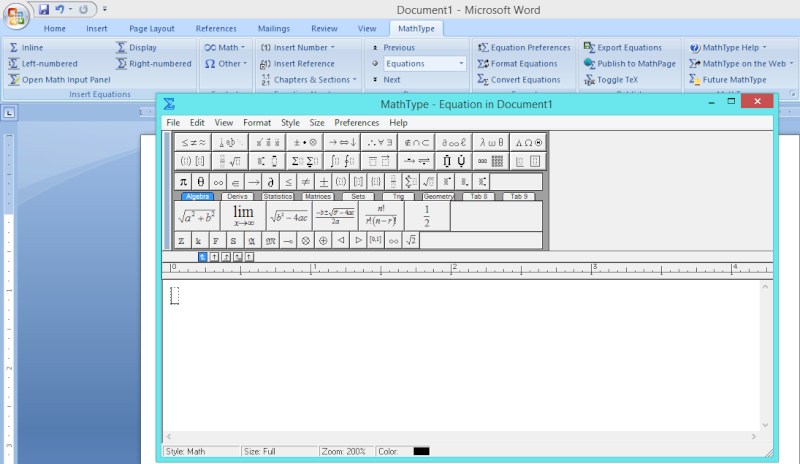The image size is (800, 464).
Task: Expand the Other symbols dropdown in ribbon
Action: (x=226, y=64)
